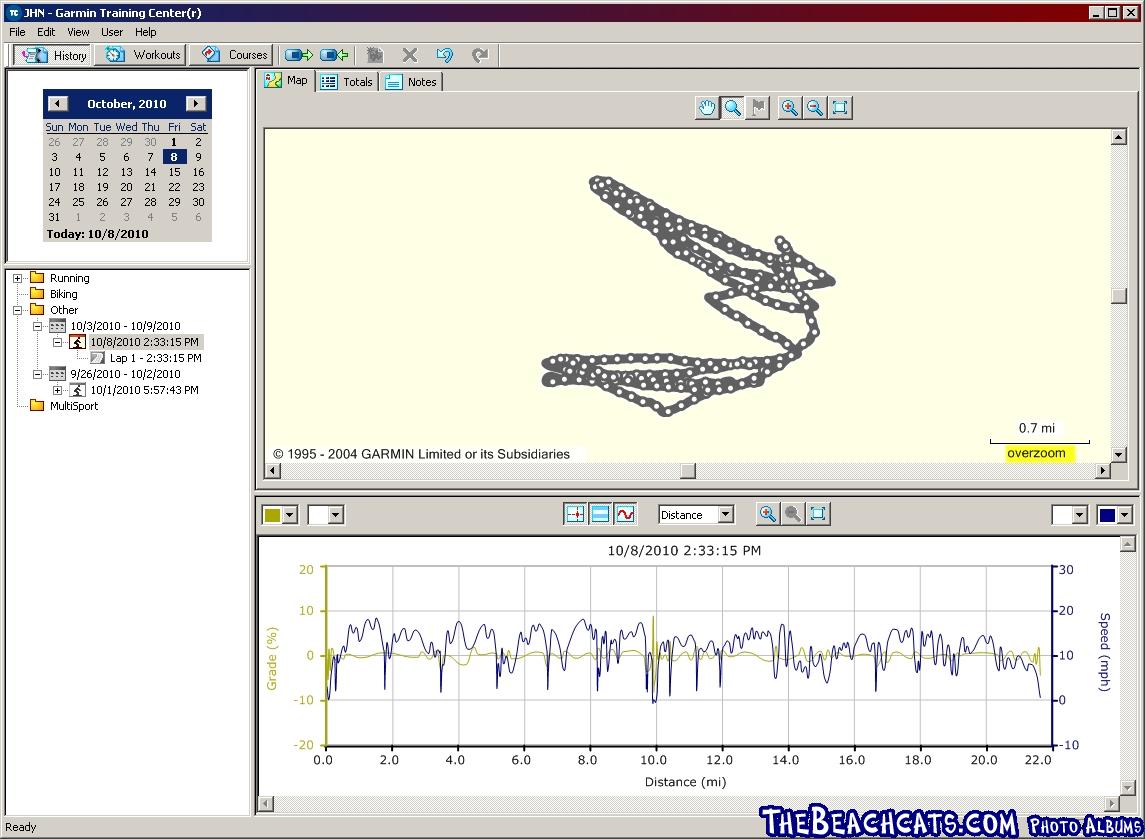Open the dark blue right-axis color dropdown
The height and width of the screenshot is (839, 1145).
[x=1125, y=515]
